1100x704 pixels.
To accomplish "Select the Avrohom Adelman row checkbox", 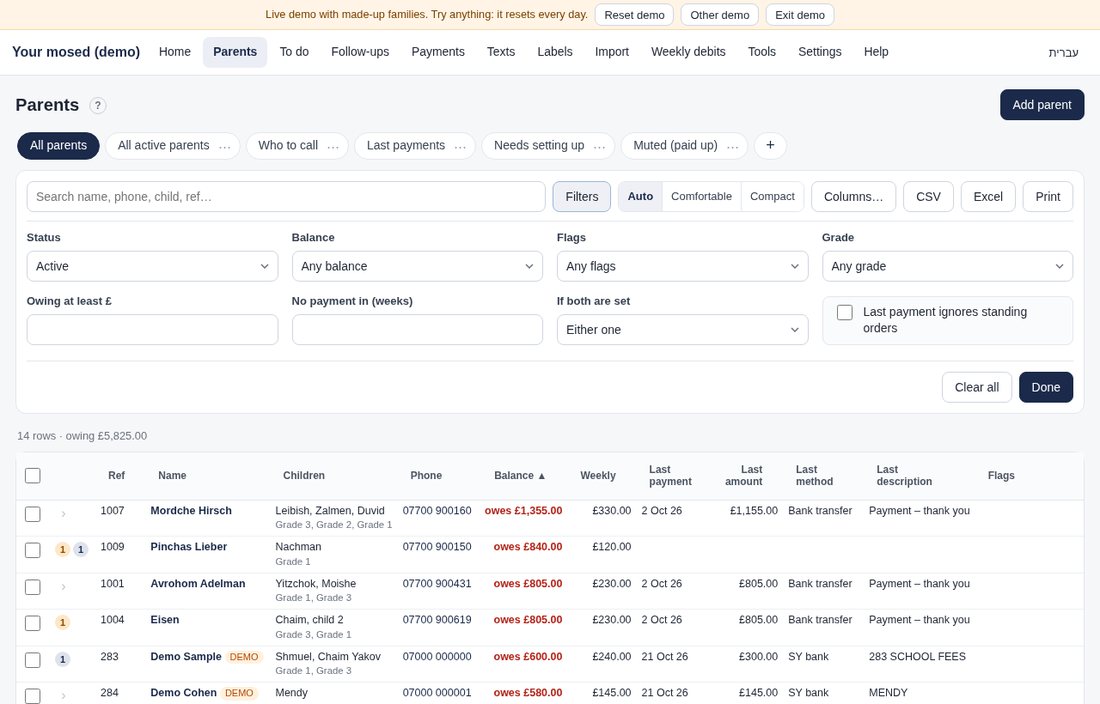I will pos(33,587).
